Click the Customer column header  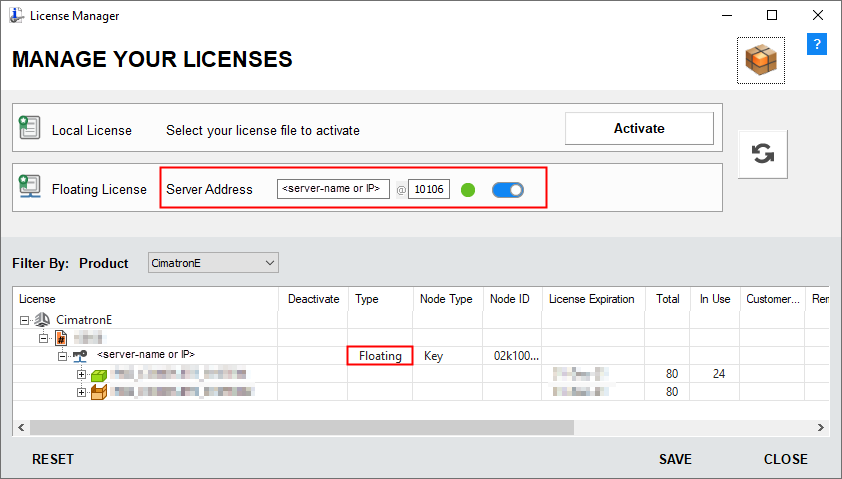(x=773, y=299)
